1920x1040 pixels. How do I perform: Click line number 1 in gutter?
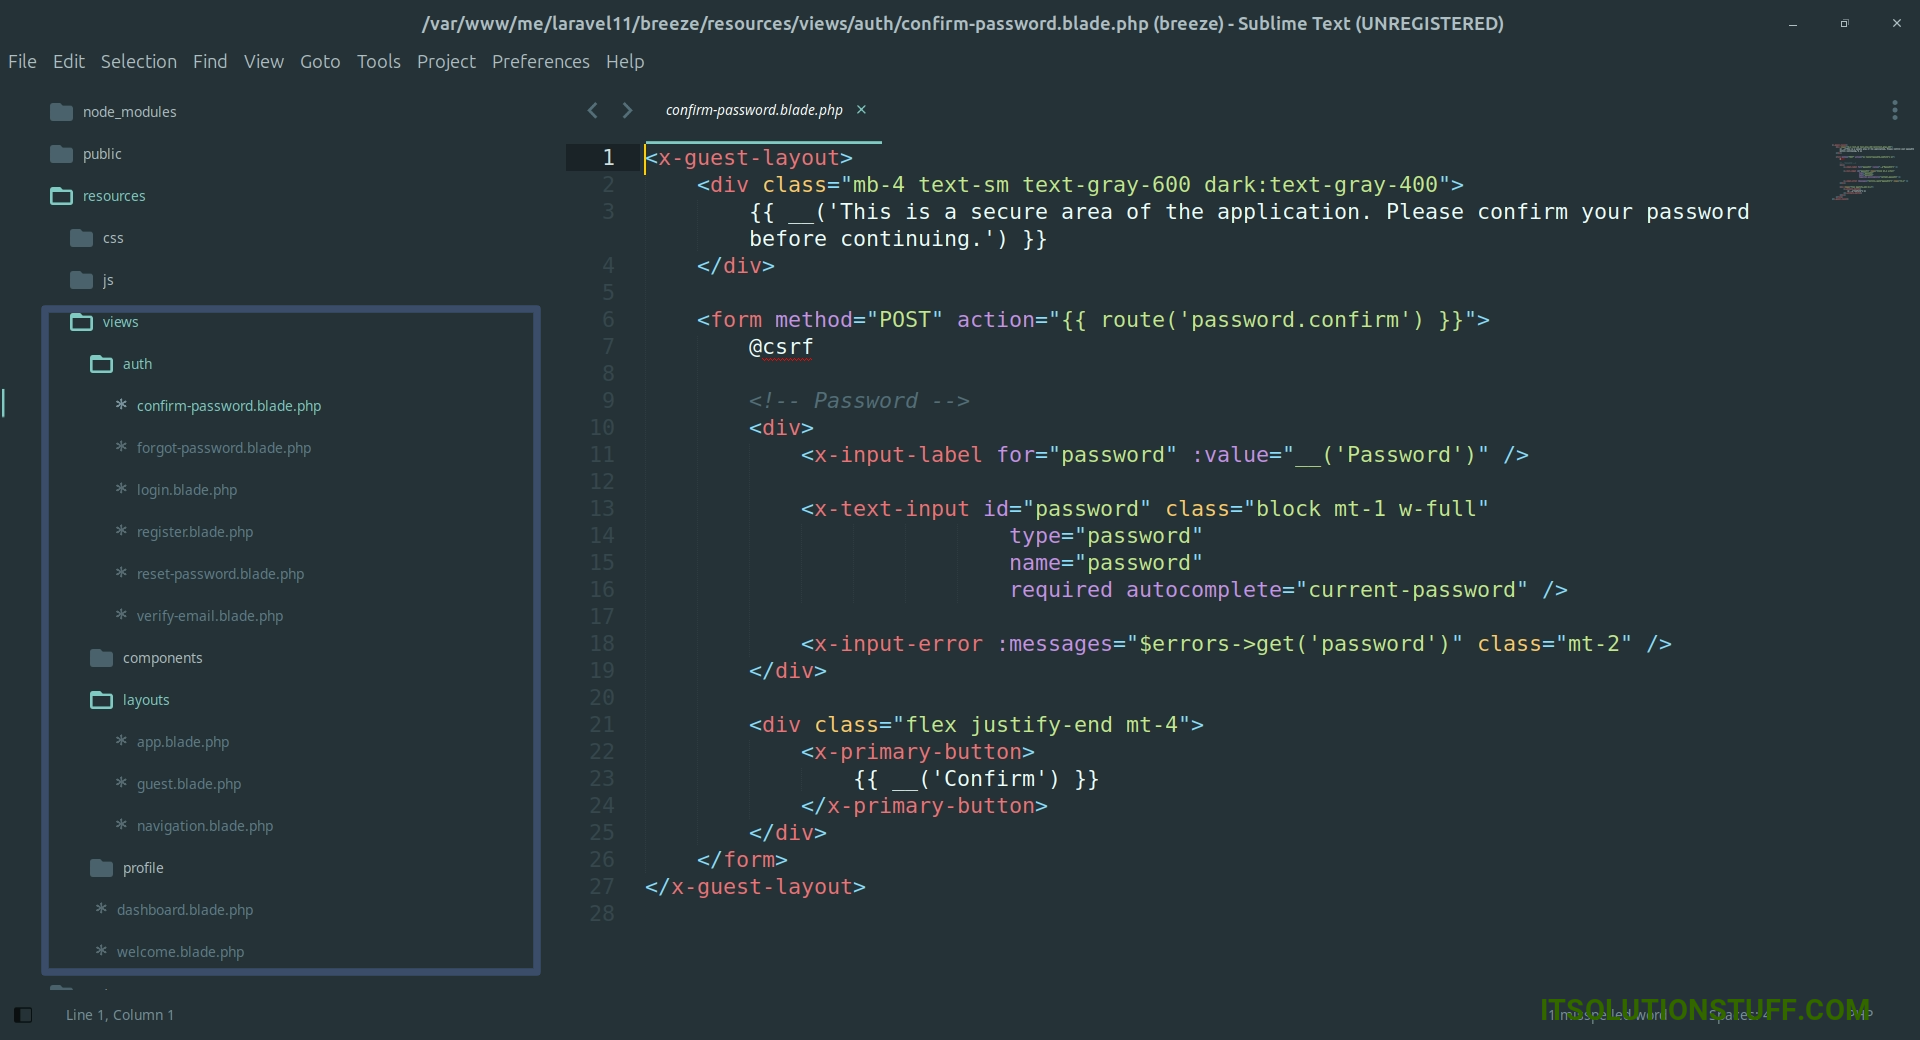coord(608,158)
